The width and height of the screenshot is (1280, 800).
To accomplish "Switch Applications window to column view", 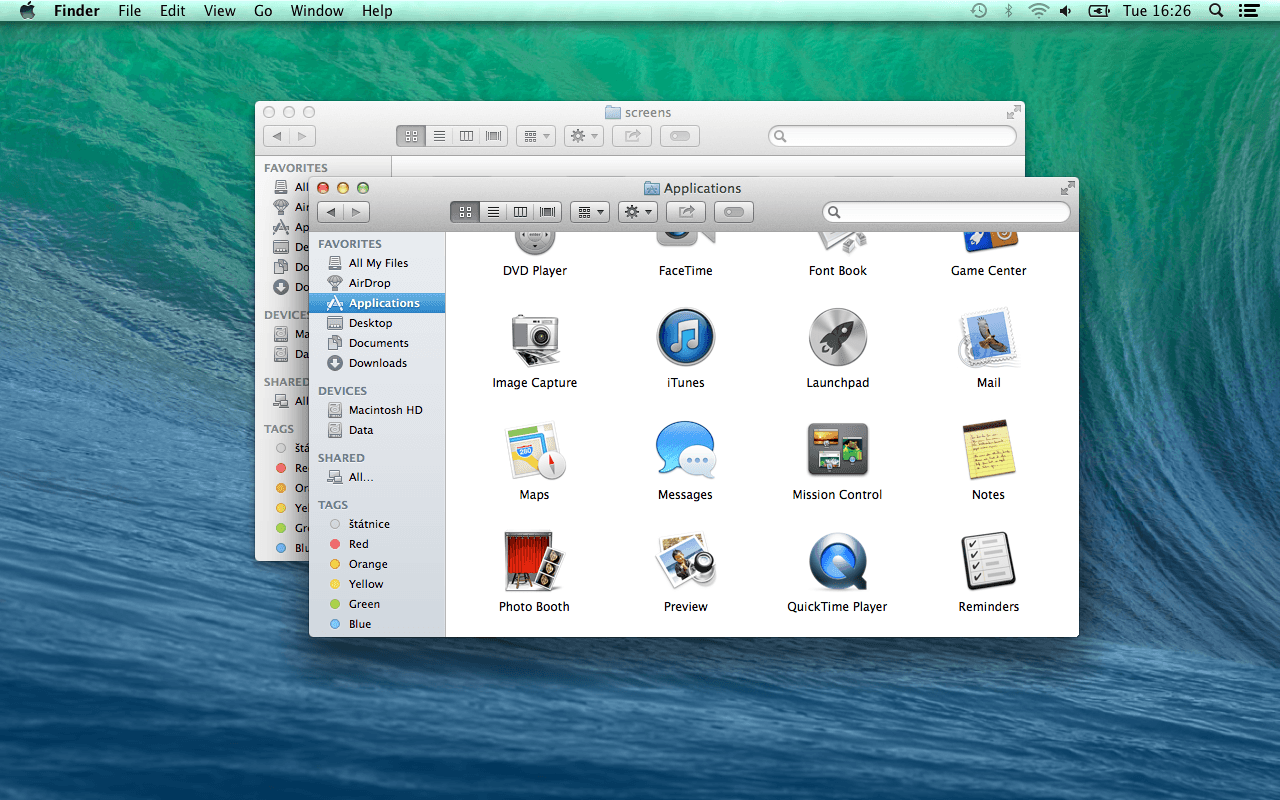I will [520, 212].
